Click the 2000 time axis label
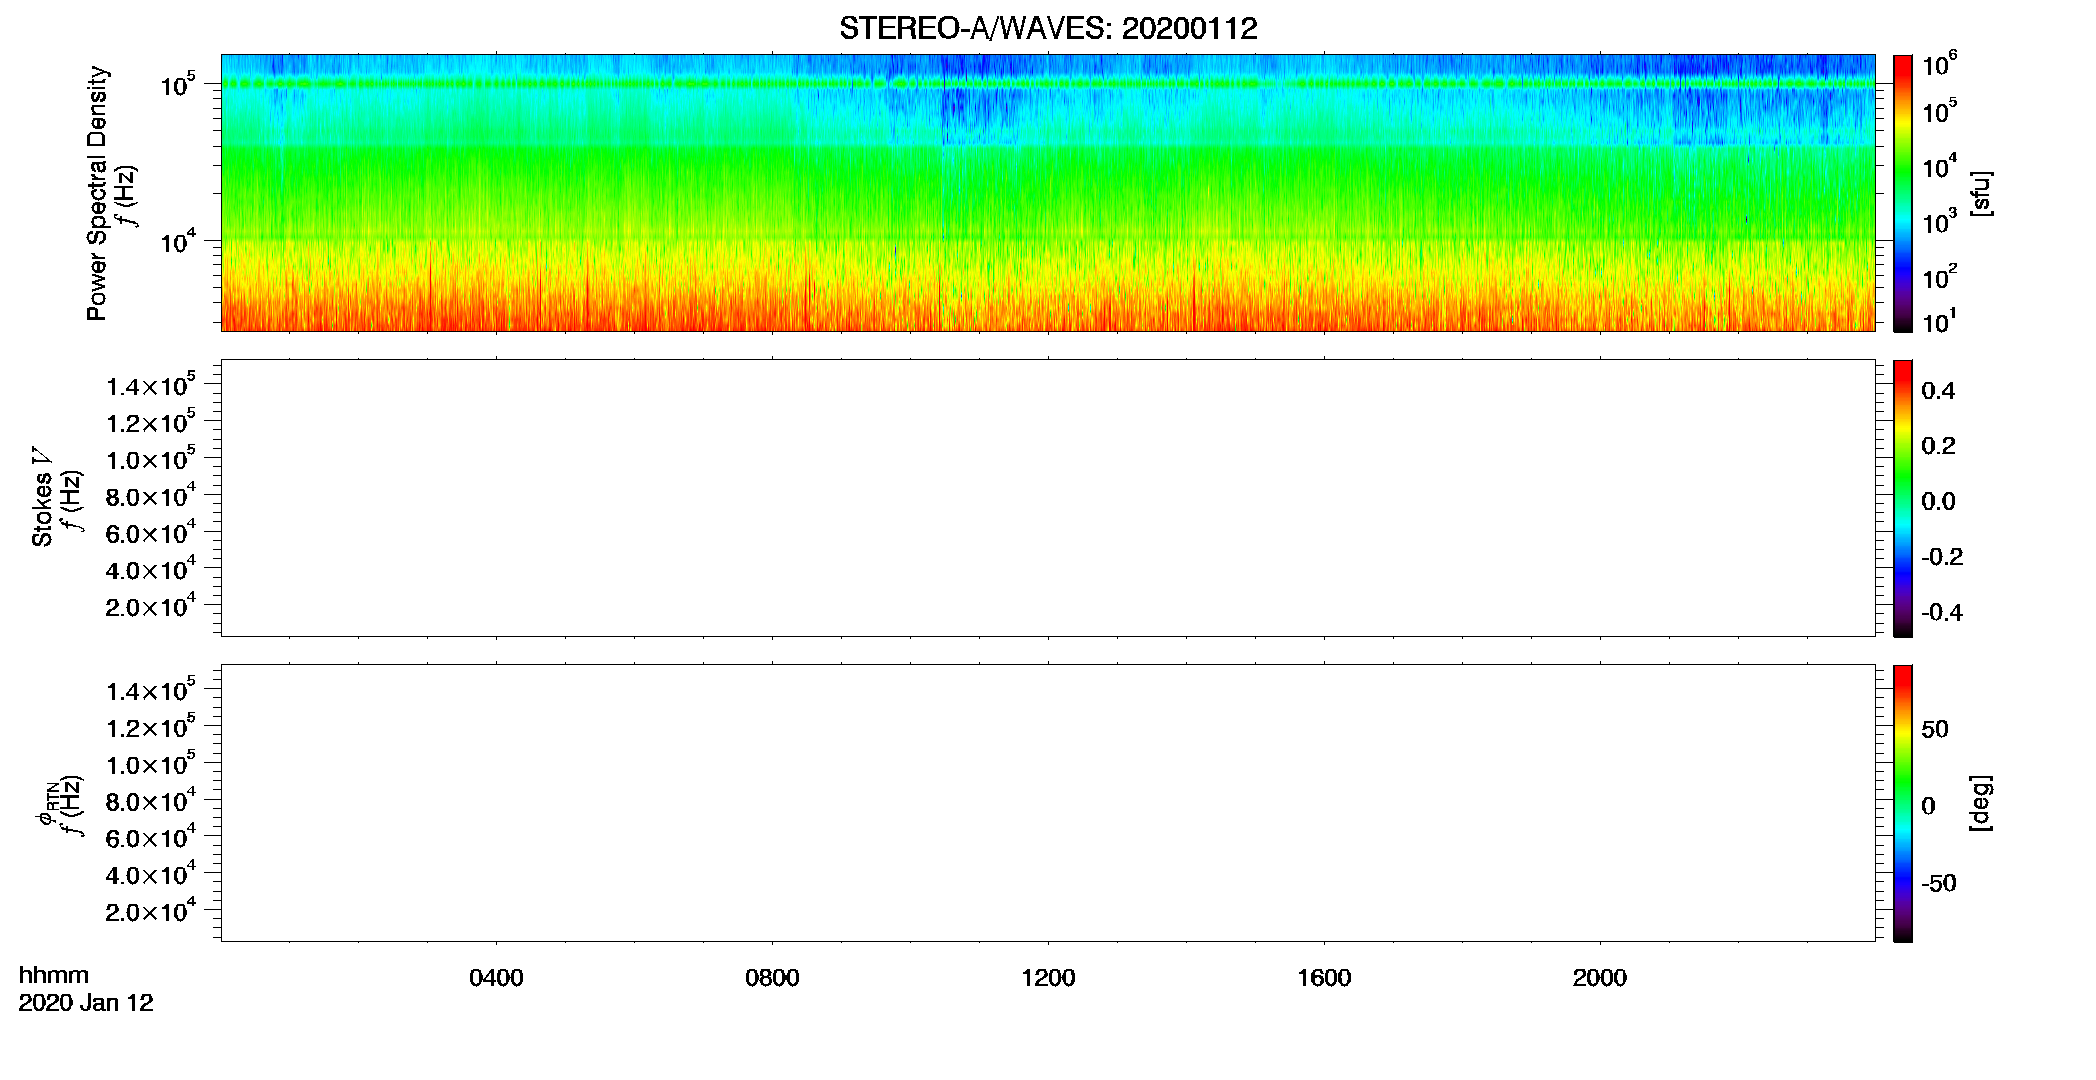2096x1080 pixels. [1600, 978]
